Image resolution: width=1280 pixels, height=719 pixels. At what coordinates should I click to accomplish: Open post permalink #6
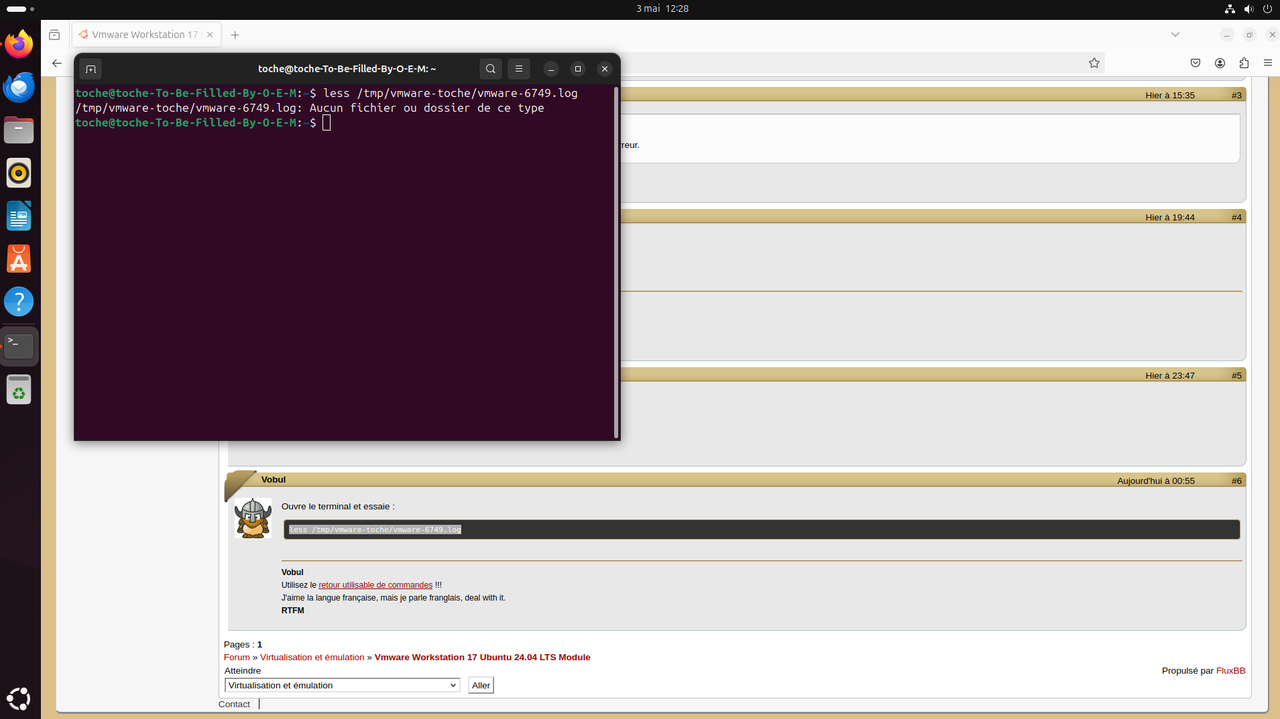[x=1237, y=481]
